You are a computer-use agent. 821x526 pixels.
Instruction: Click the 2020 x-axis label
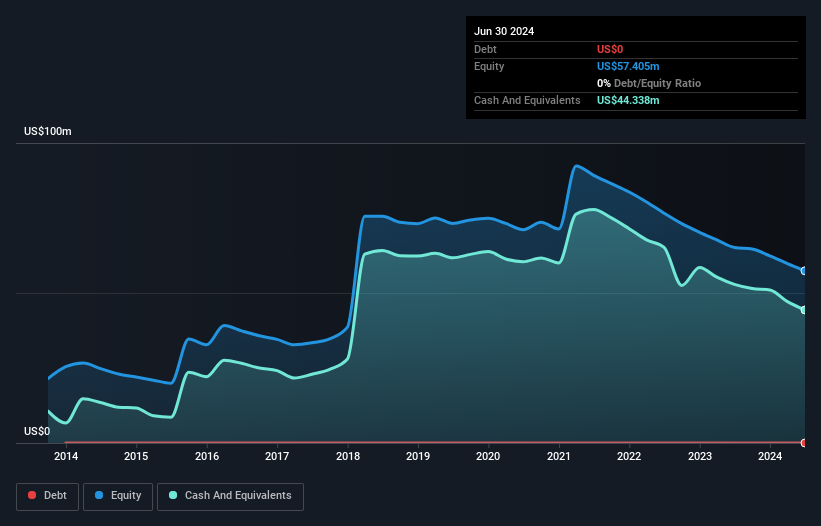click(488, 456)
